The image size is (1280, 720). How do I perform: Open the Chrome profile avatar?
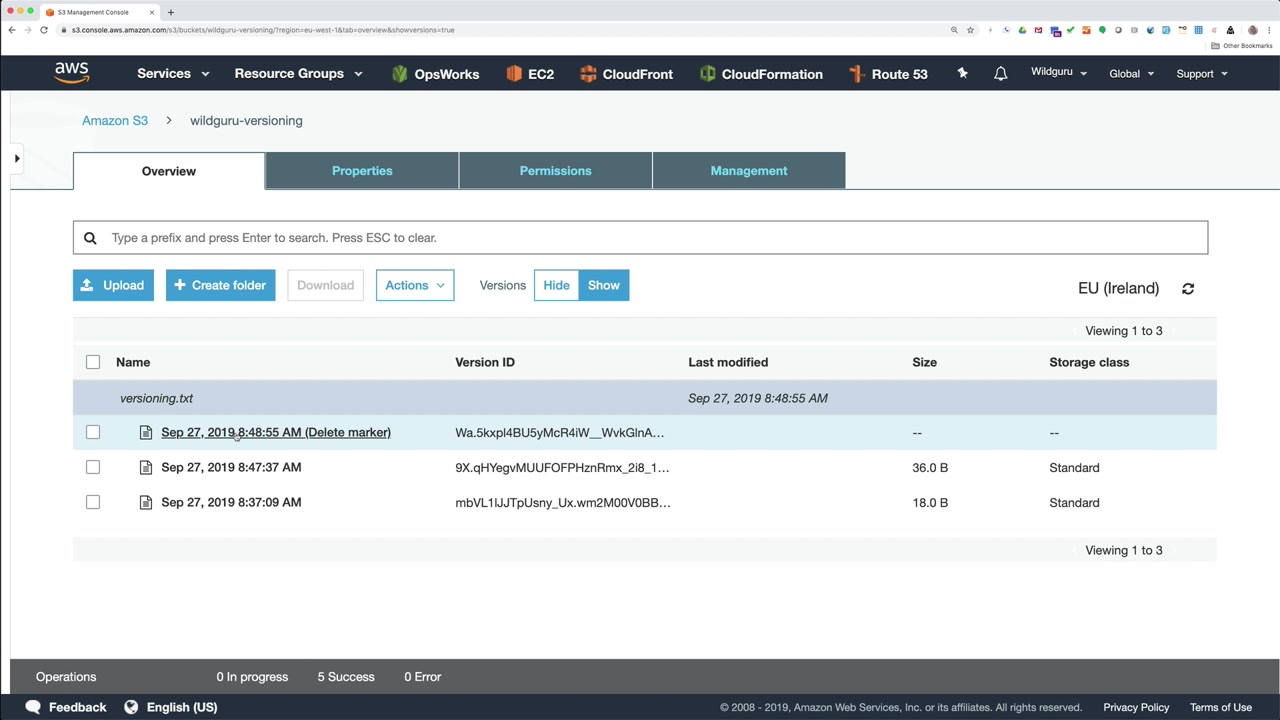point(1253,30)
